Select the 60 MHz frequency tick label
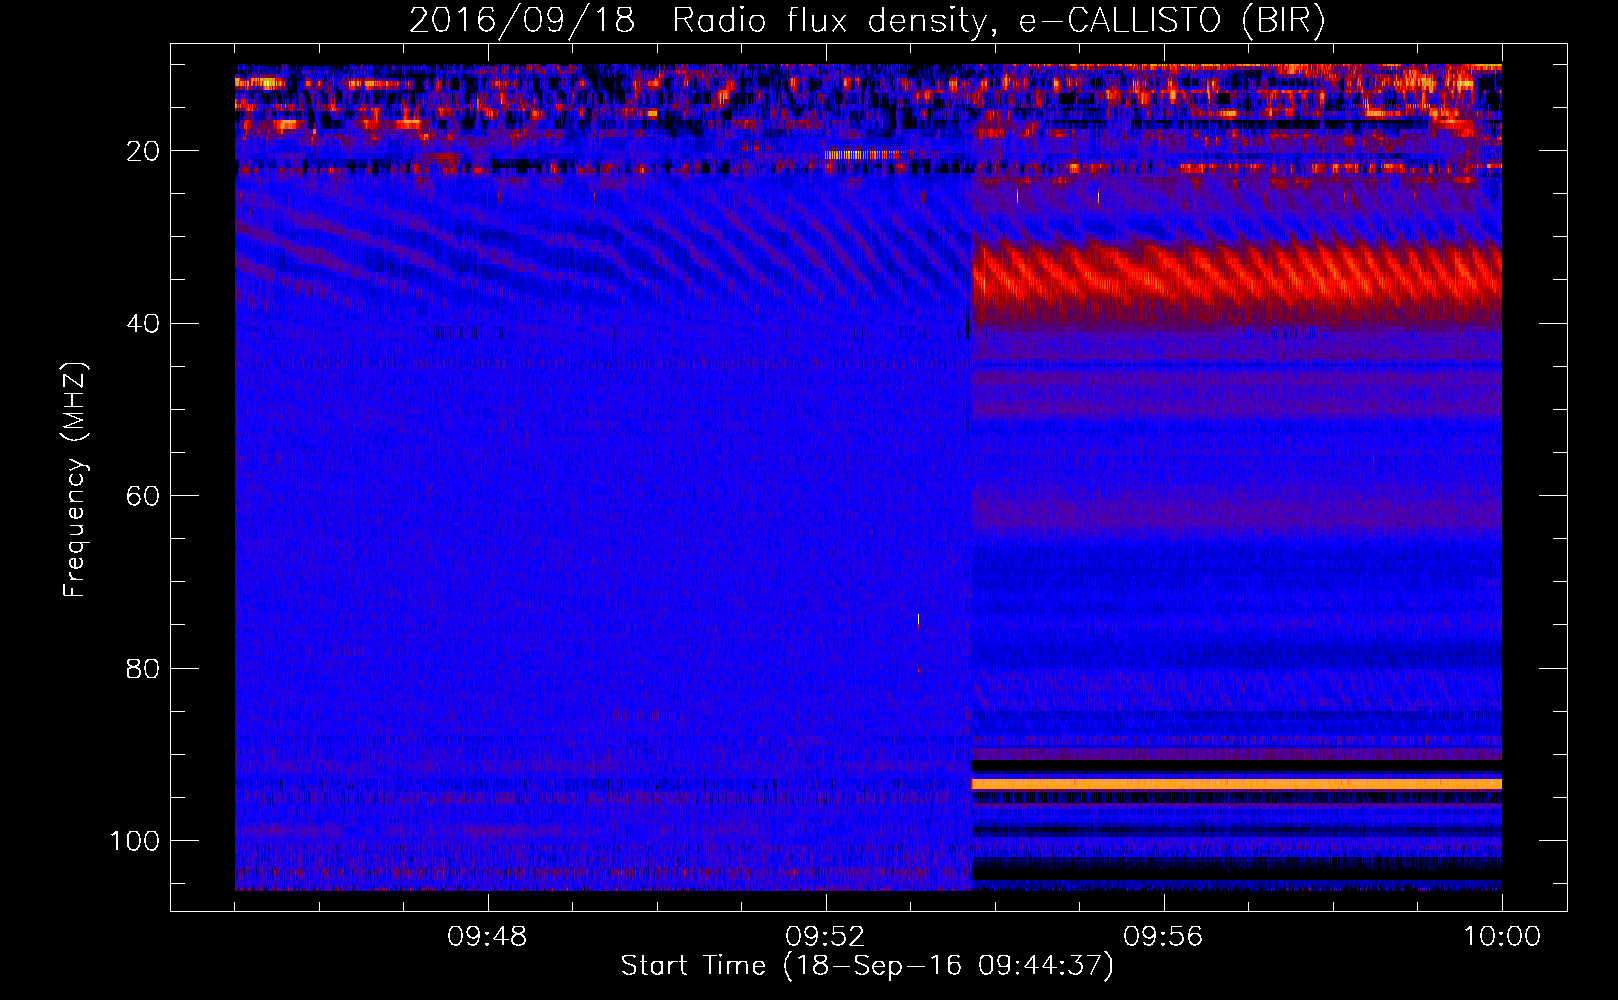Image resolution: width=1618 pixels, height=1000 pixels. point(144,496)
